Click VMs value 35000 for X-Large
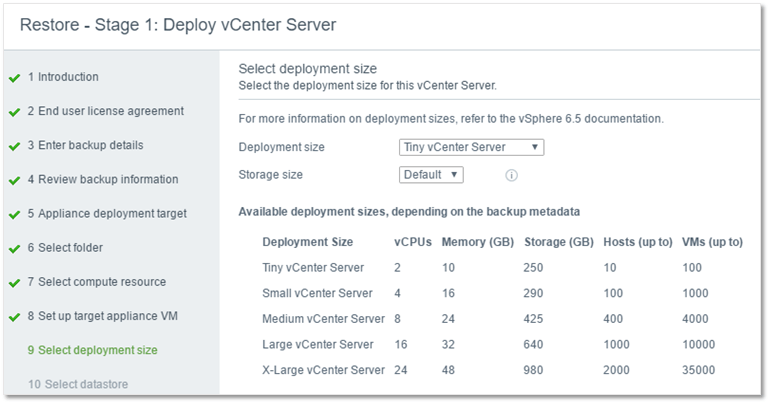This screenshot has width=770, height=404. tap(699, 370)
